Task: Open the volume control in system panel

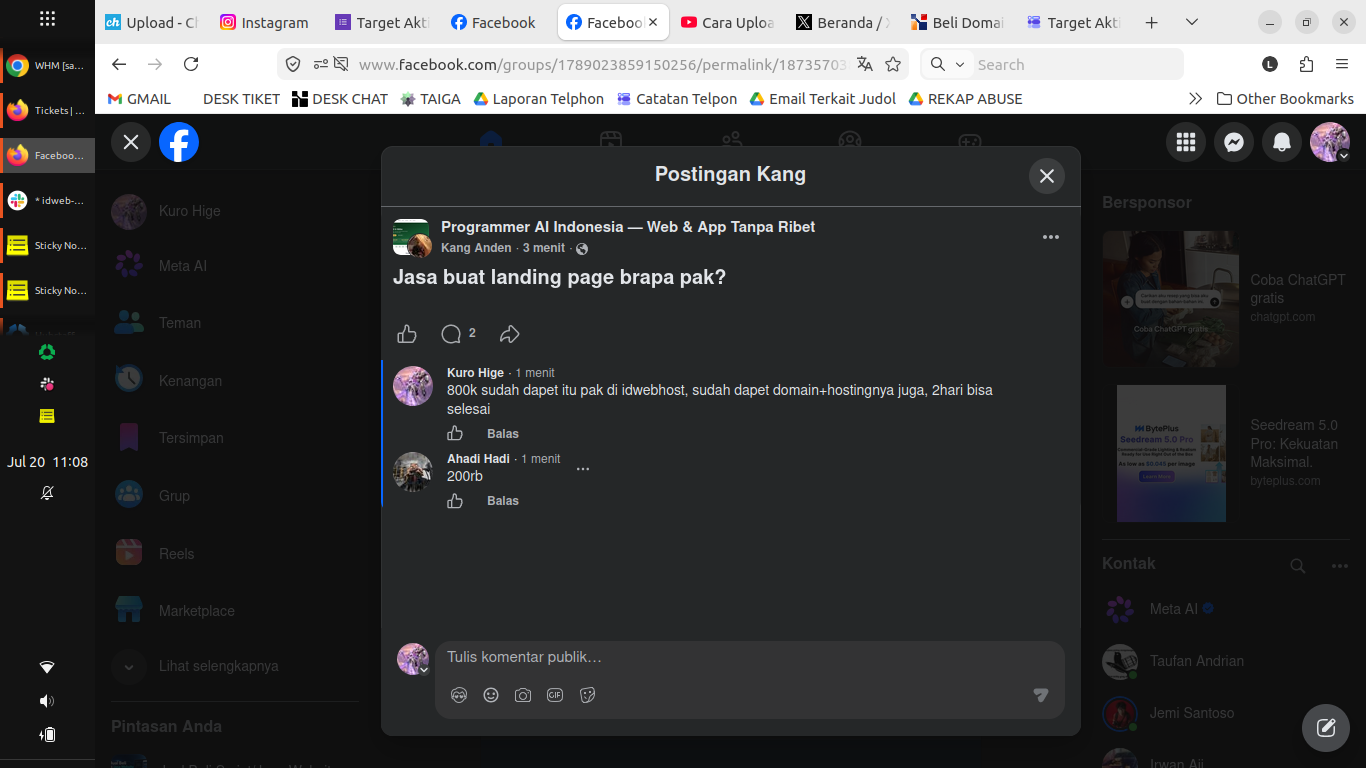Action: coord(47,701)
